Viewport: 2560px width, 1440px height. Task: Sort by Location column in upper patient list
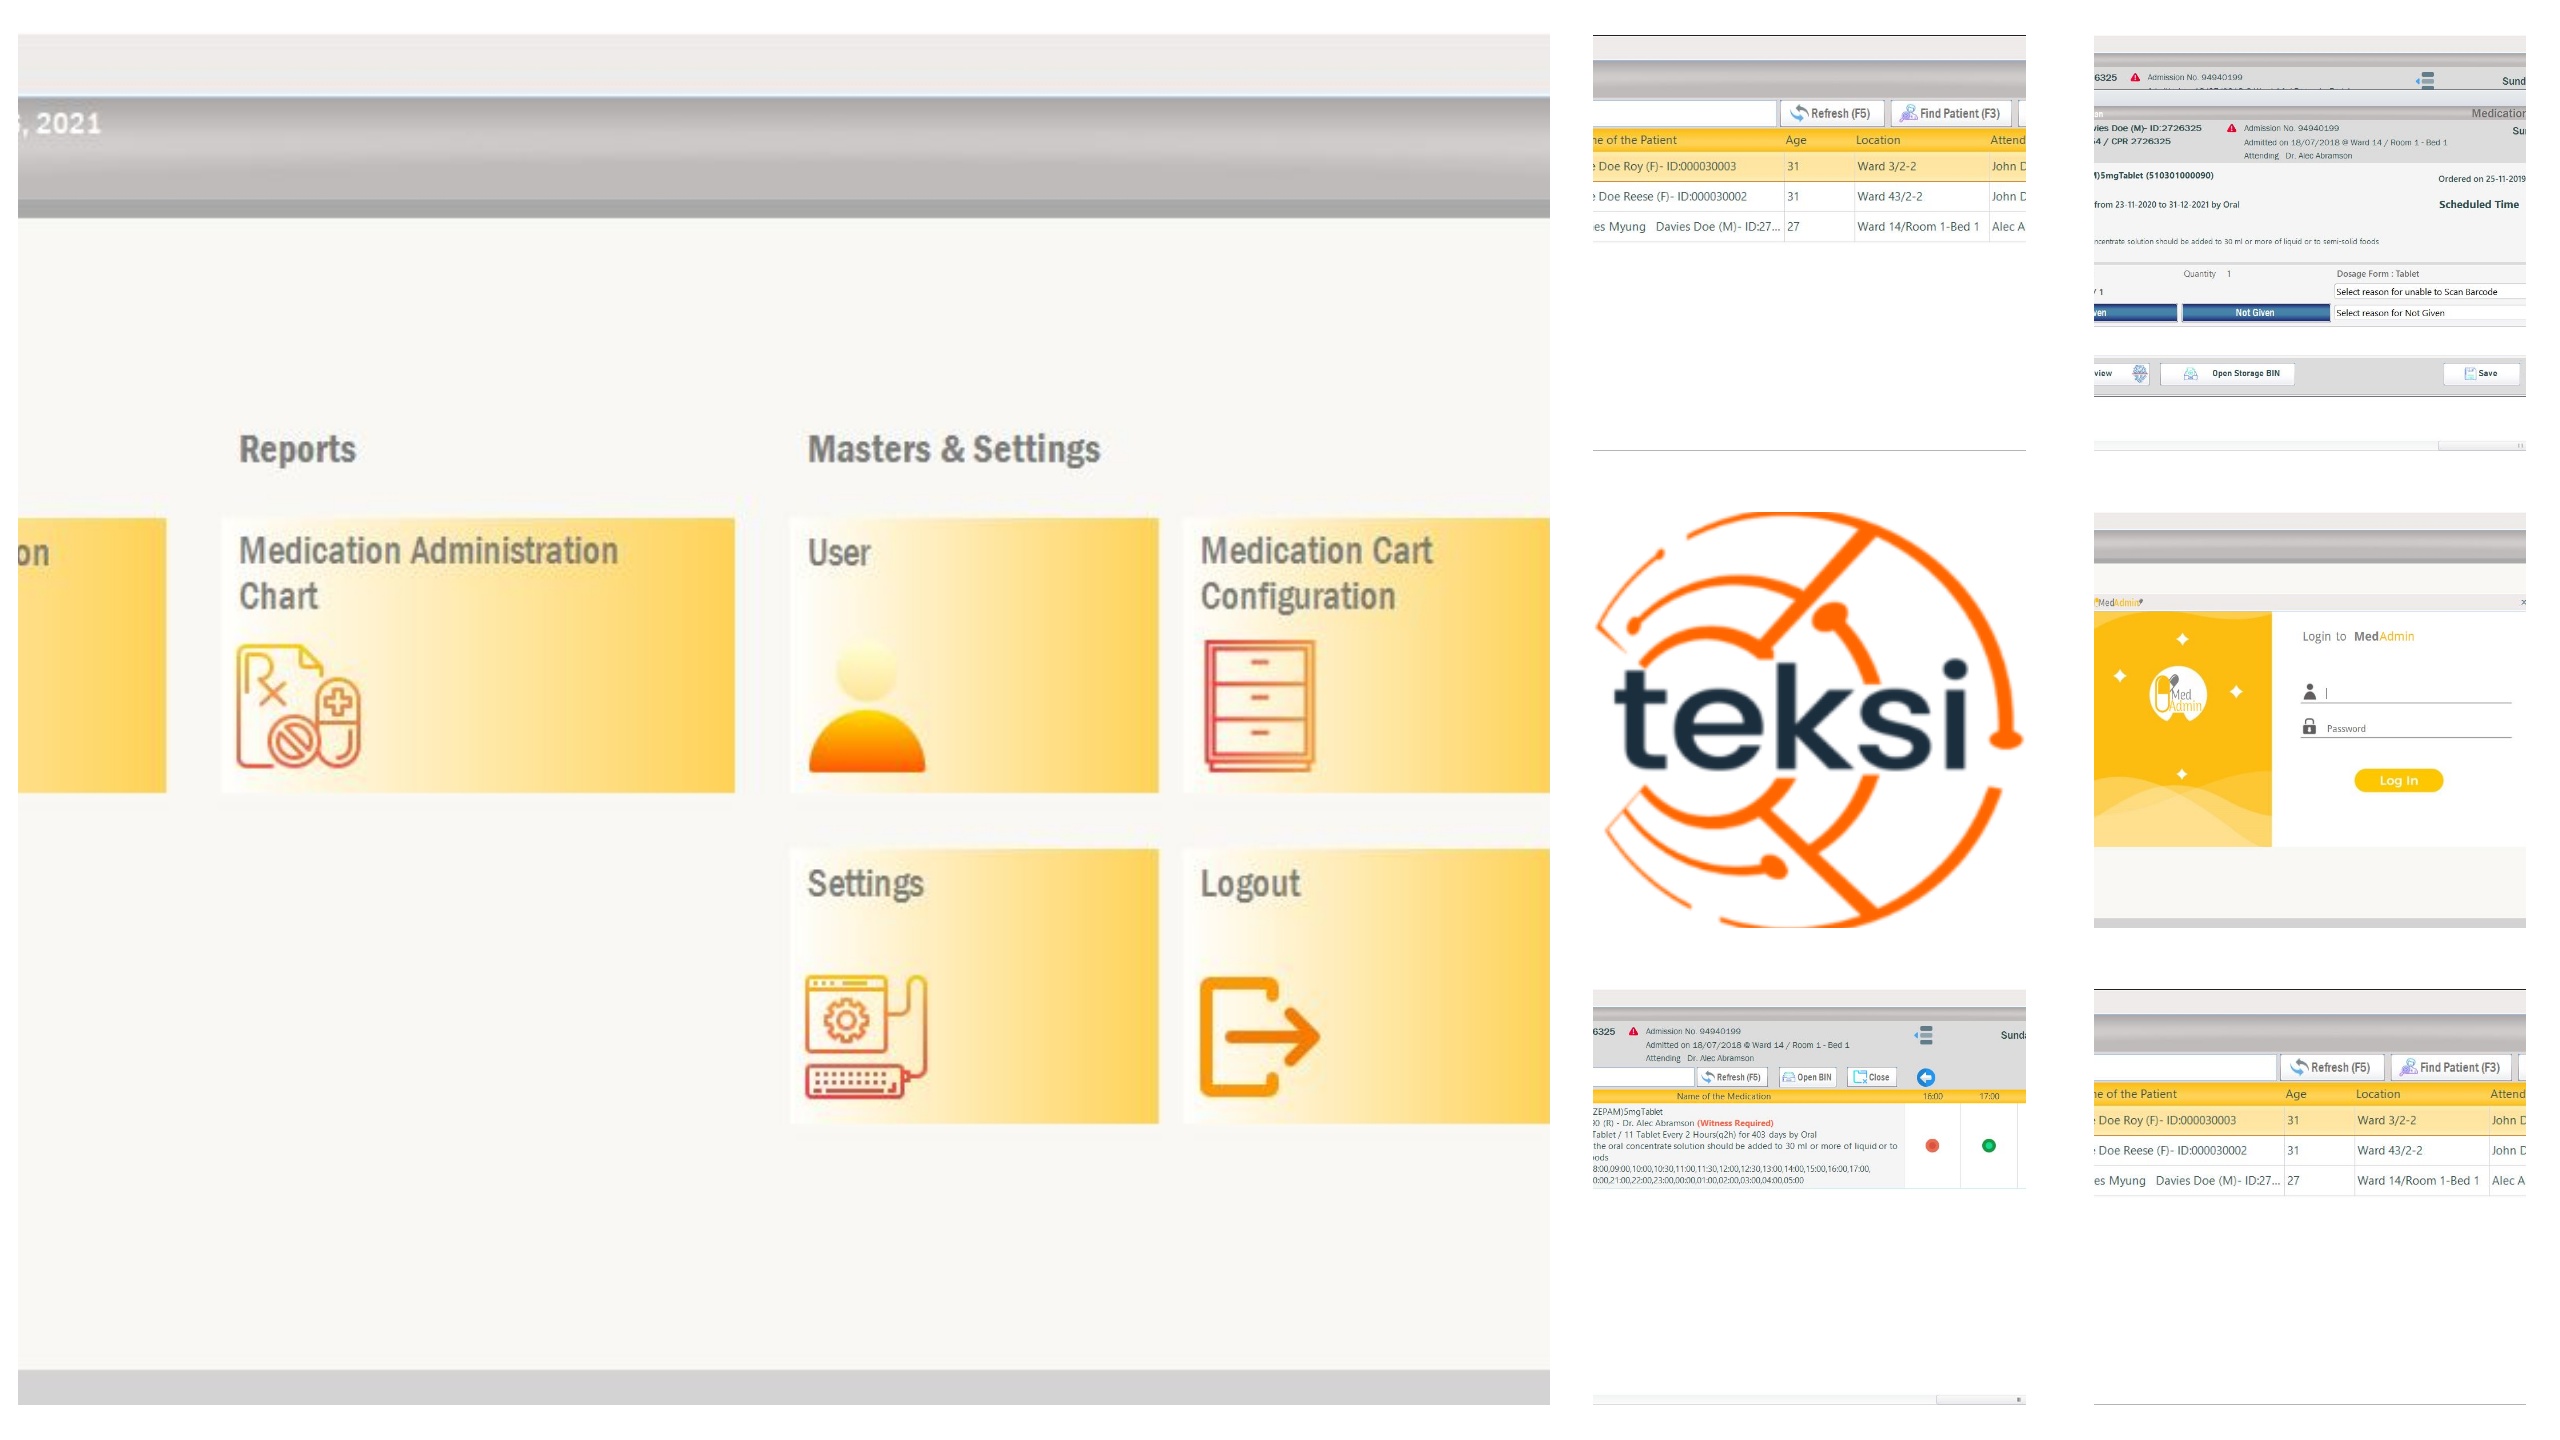[1878, 140]
